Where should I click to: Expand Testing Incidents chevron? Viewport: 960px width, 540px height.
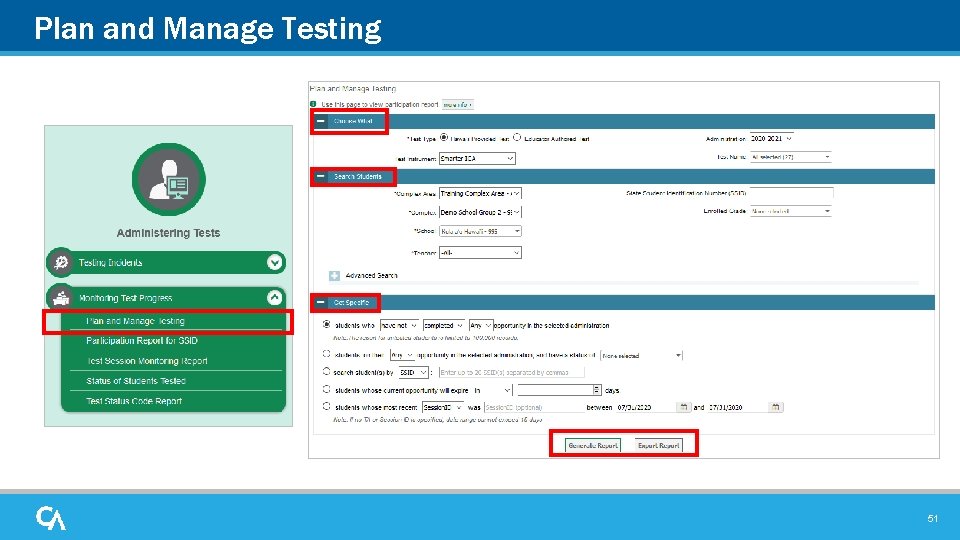[275, 263]
